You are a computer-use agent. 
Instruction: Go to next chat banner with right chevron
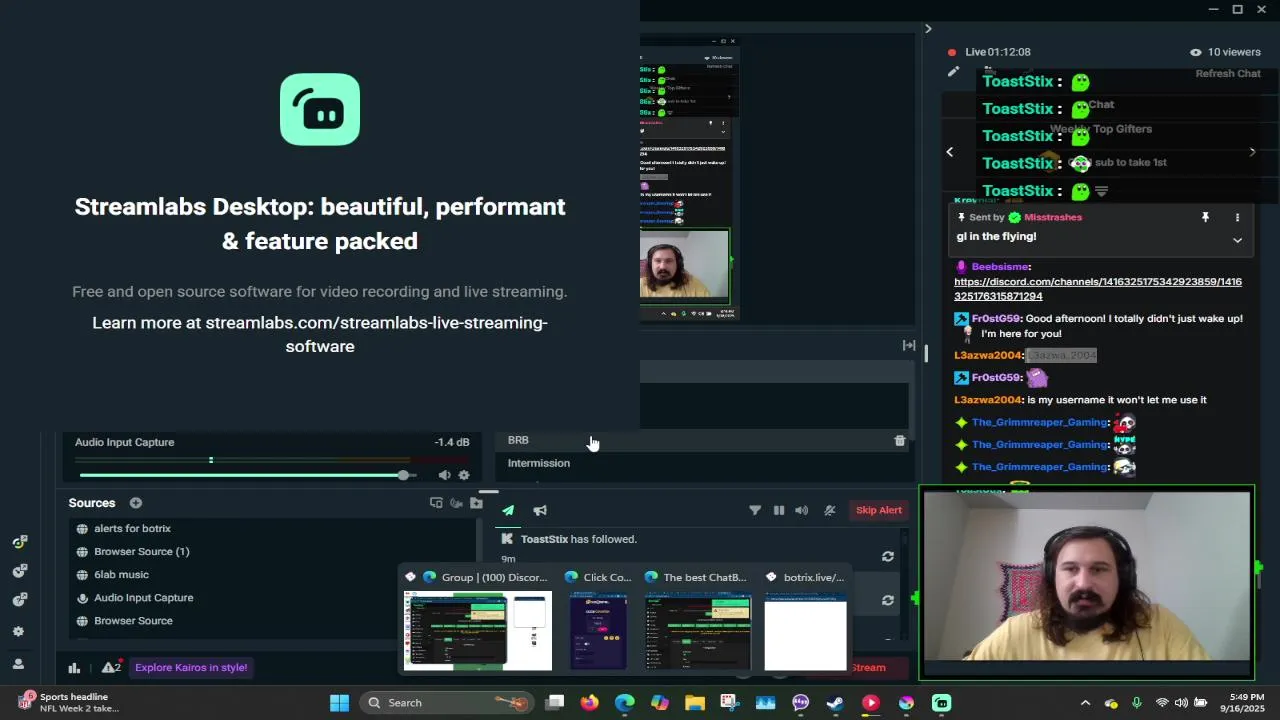click(x=1252, y=152)
